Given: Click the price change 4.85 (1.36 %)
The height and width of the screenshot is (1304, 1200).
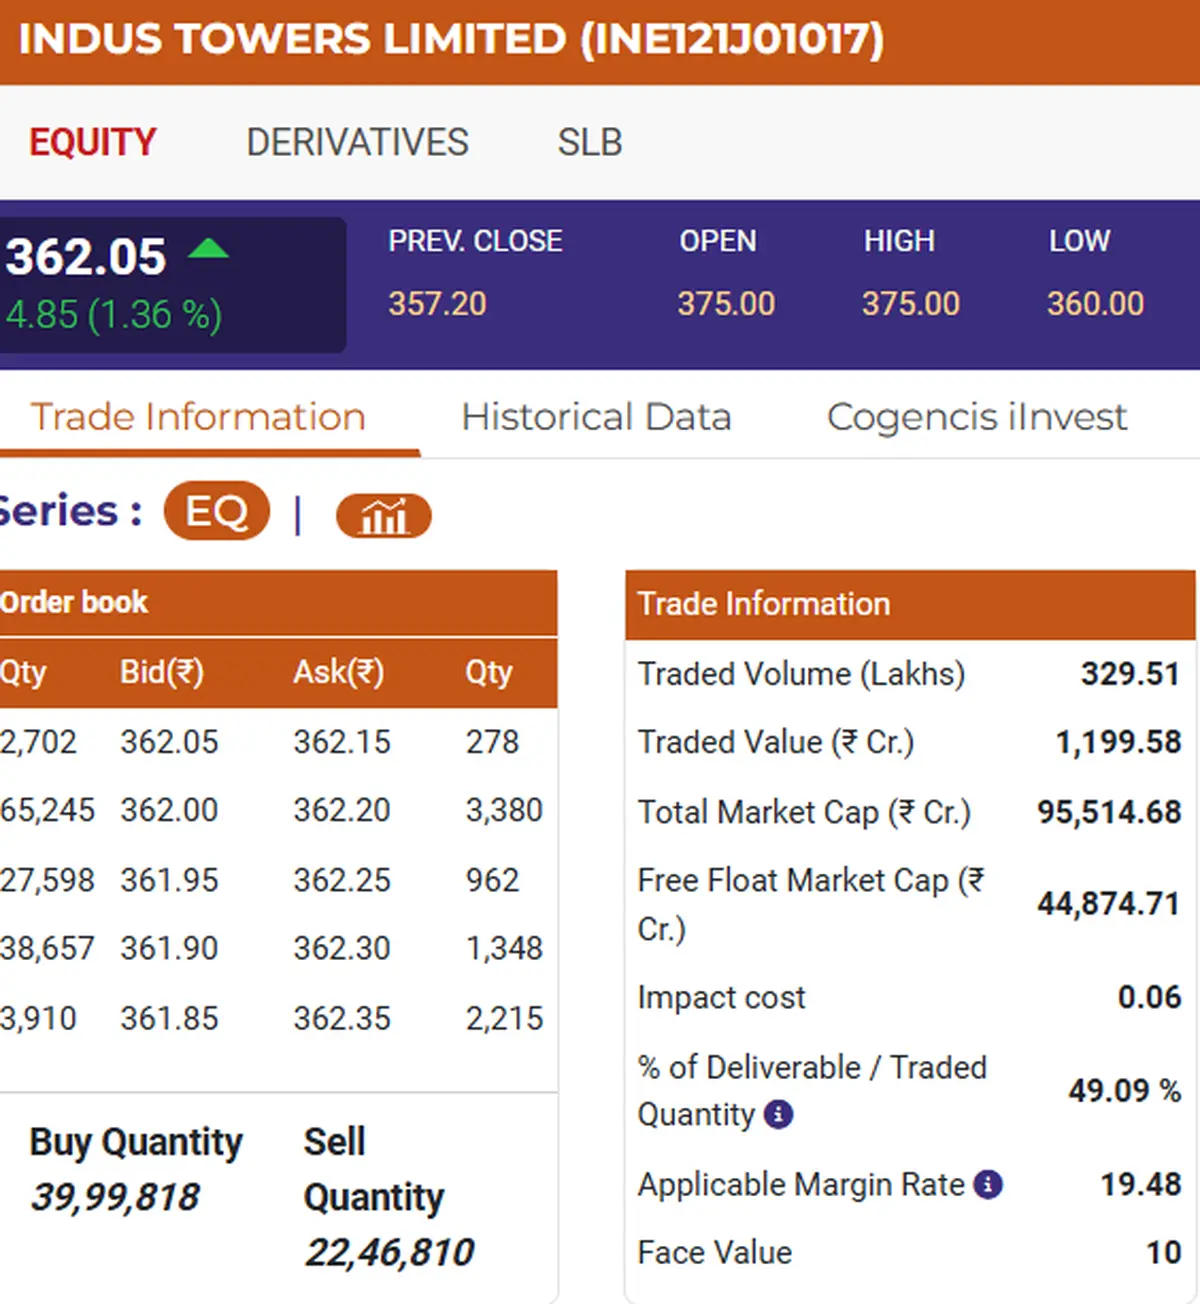Looking at the screenshot, I should click(114, 315).
